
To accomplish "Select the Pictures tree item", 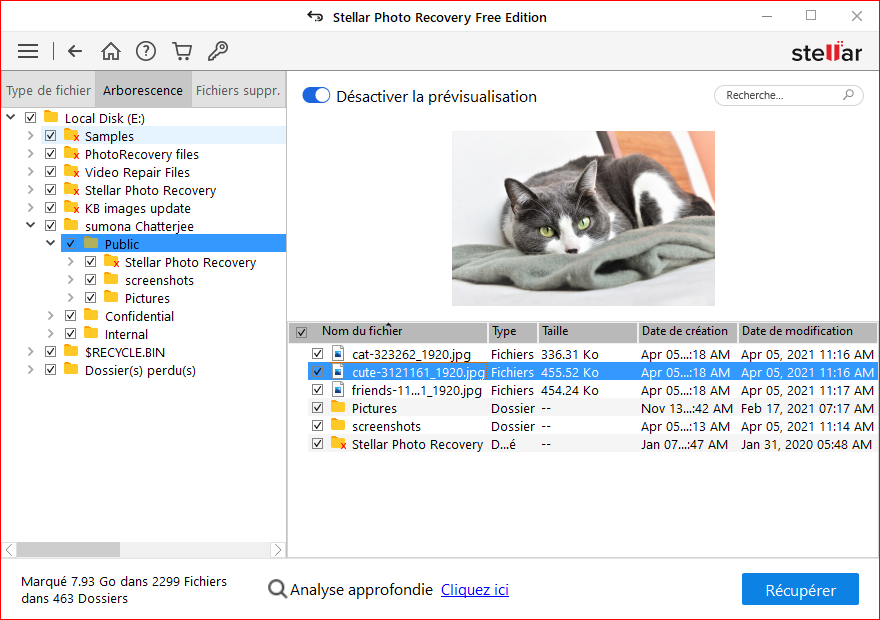I will 147,298.
